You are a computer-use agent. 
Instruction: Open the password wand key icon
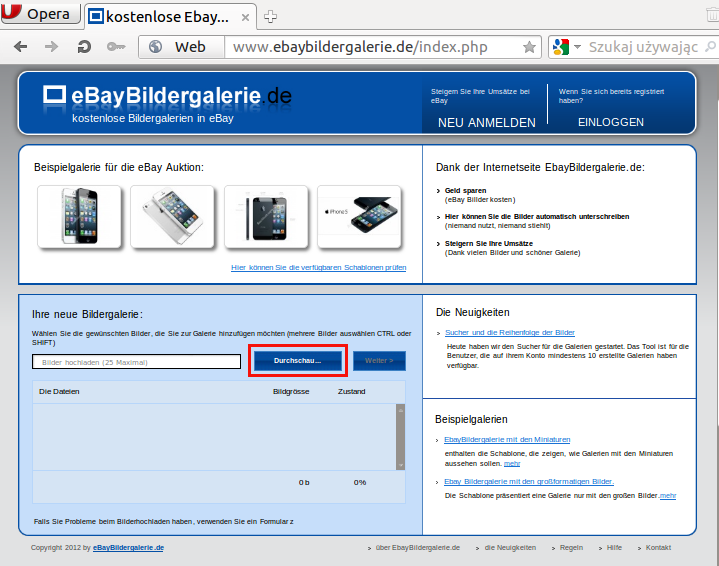(x=116, y=46)
